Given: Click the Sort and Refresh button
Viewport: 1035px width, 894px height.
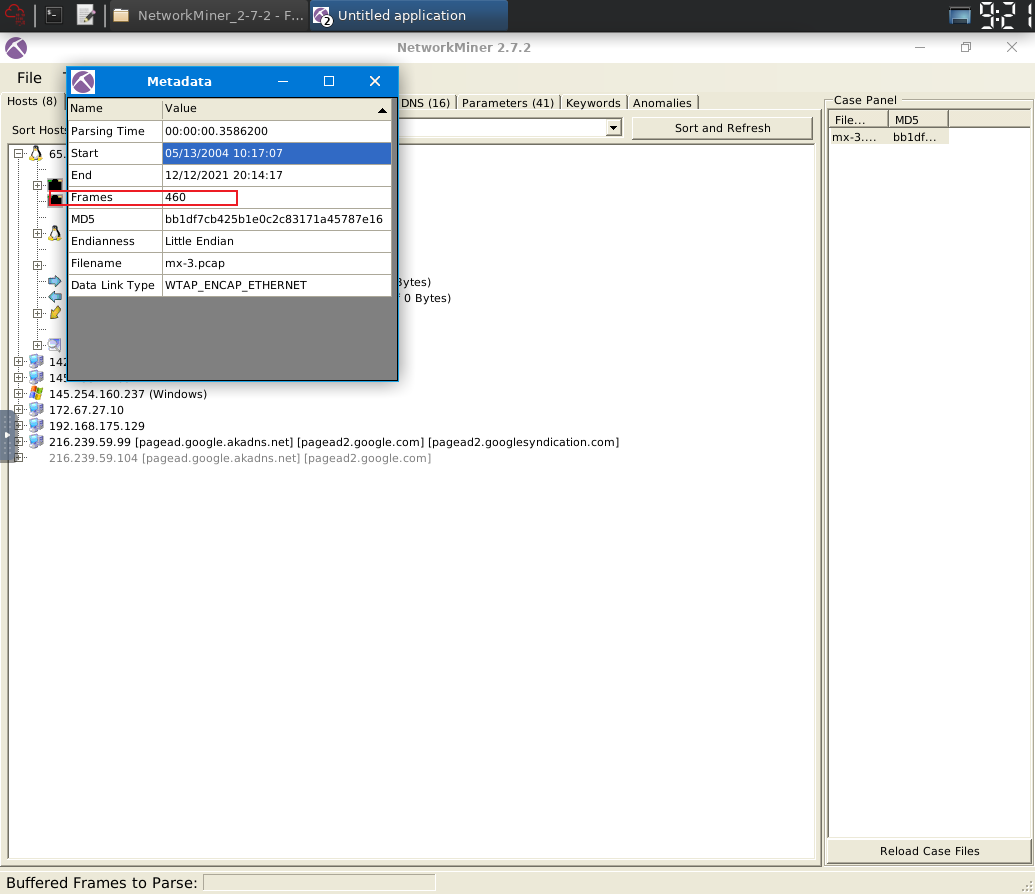Looking at the screenshot, I should click(x=722, y=128).
